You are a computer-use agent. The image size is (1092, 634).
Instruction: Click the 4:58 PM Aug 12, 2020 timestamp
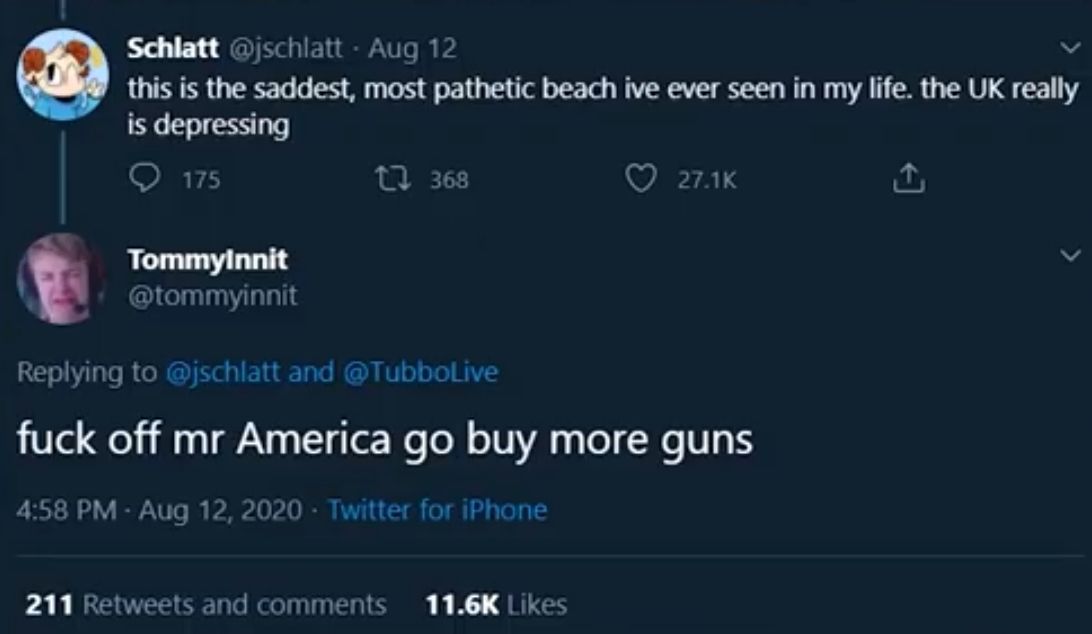pos(160,510)
